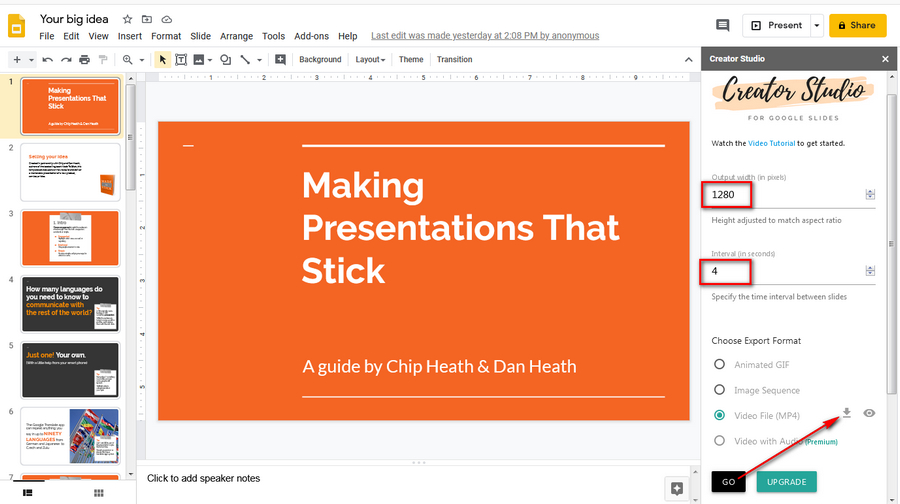Image resolution: width=900 pixels, height=504 pixels.
Task: Print the presentation
Action: pyautogui.click(x=84, y=60)
